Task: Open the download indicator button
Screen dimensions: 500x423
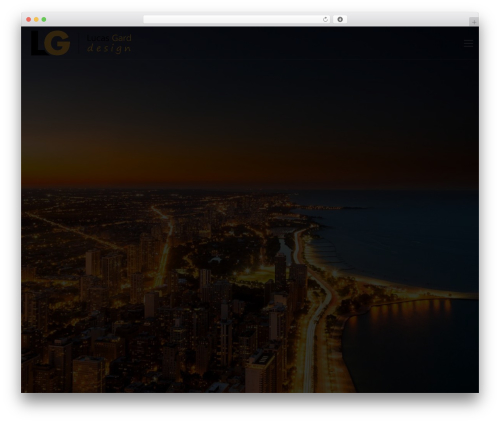Action: tap(340, 20)
